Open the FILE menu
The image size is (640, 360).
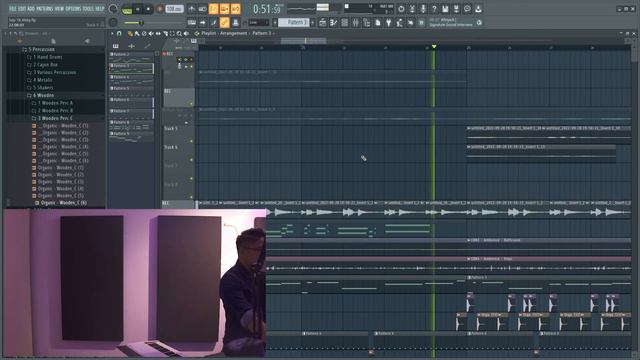pos(13,9)
